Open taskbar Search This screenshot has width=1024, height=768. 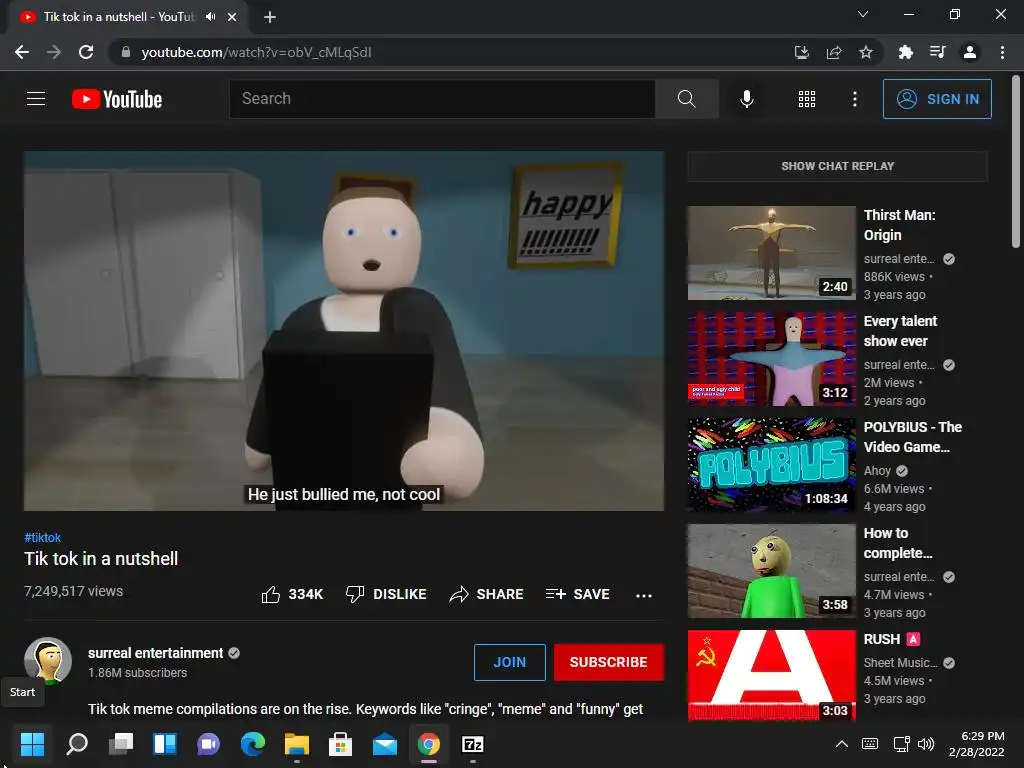coord(77,744)
